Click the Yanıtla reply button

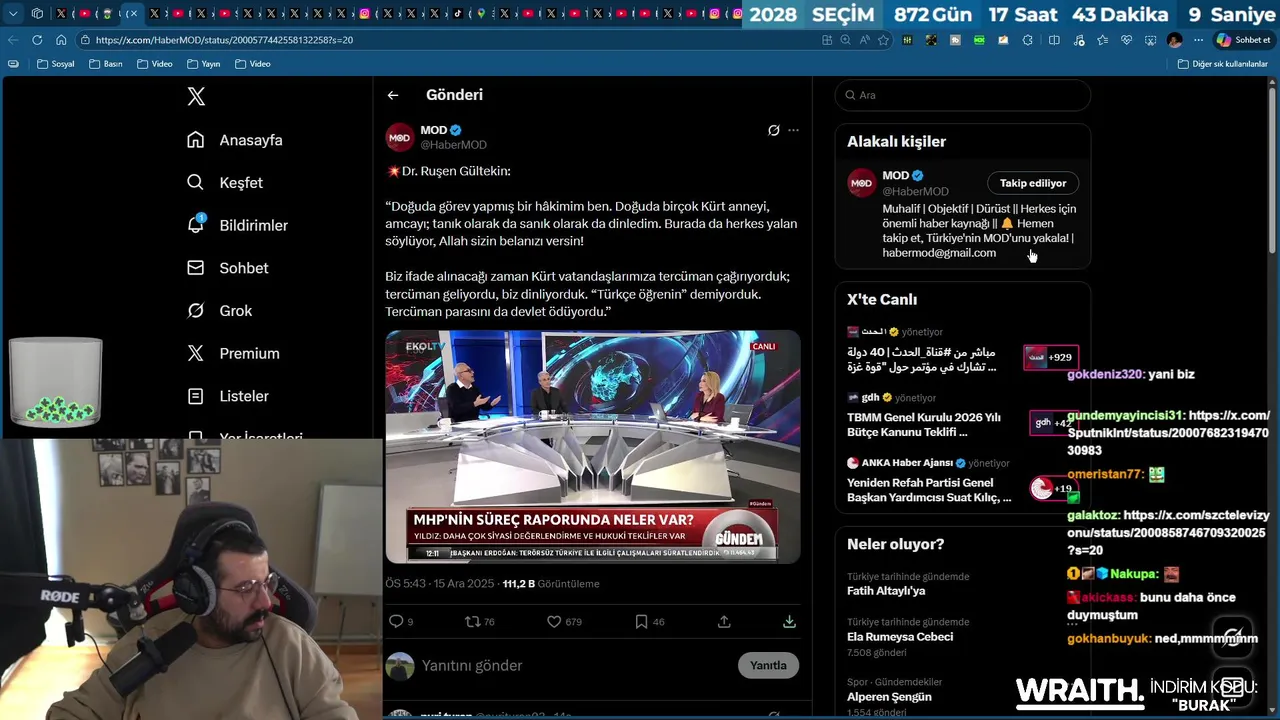coord(768,665)
